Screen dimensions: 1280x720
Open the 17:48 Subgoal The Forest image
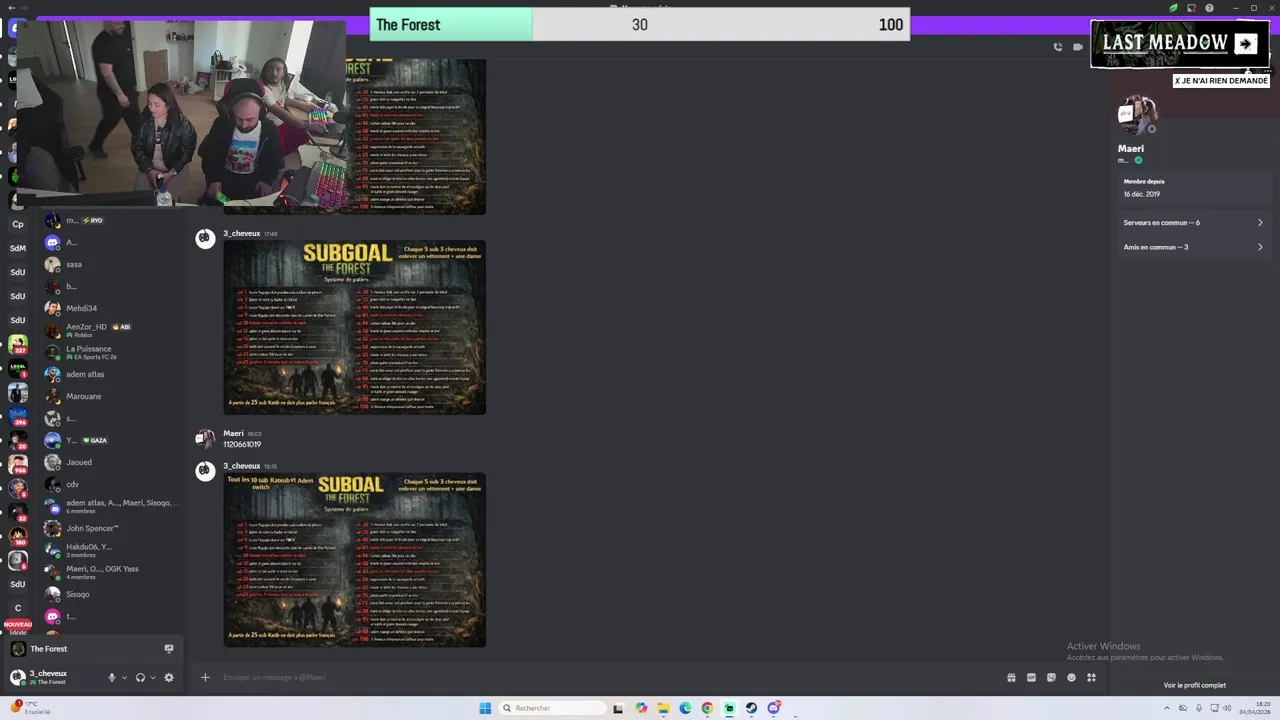354,327
